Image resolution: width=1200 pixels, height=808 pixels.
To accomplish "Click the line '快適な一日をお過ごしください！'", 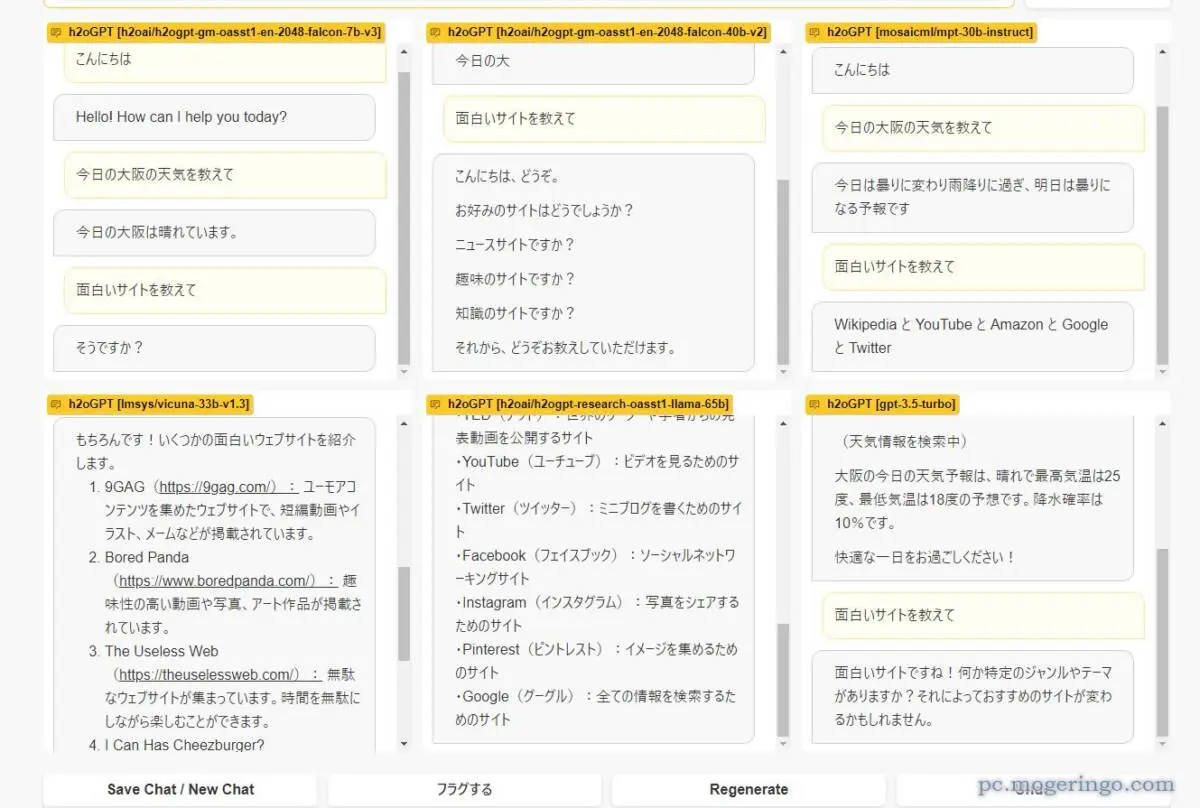I will tap(925, 557).
